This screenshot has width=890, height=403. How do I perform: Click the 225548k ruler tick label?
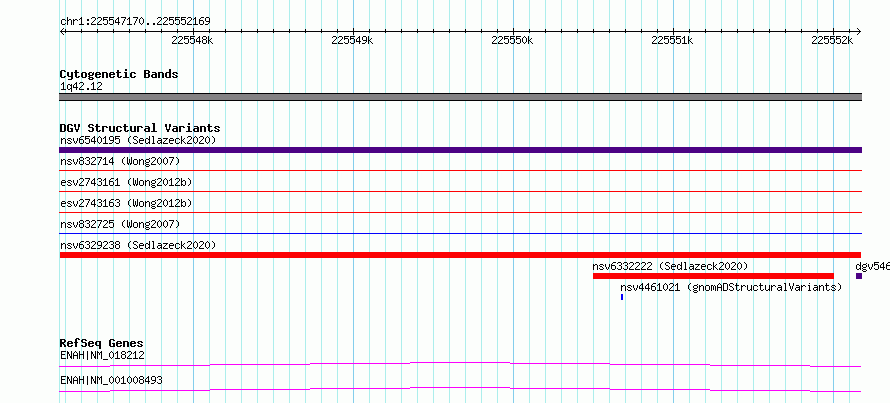pos(192,40)
